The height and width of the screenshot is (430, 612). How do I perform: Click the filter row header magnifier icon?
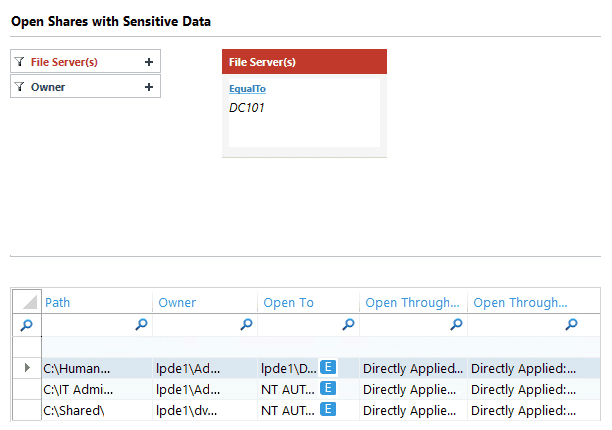(27, 325)
